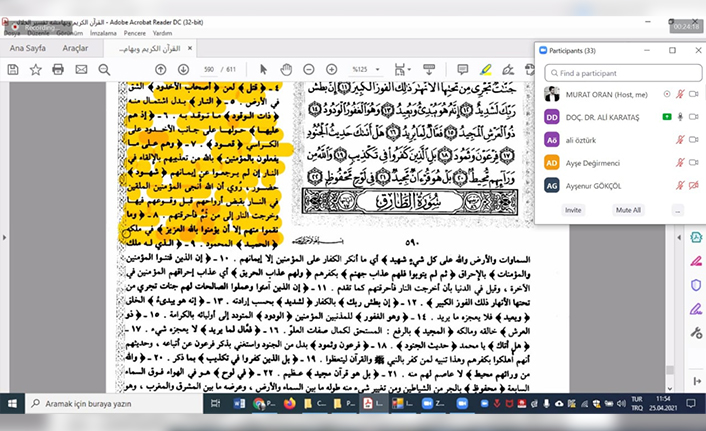The width and height of the screenshot is (706, 431).
Task: Send the file by email using the envelope icon
Action: click(81, 69)
